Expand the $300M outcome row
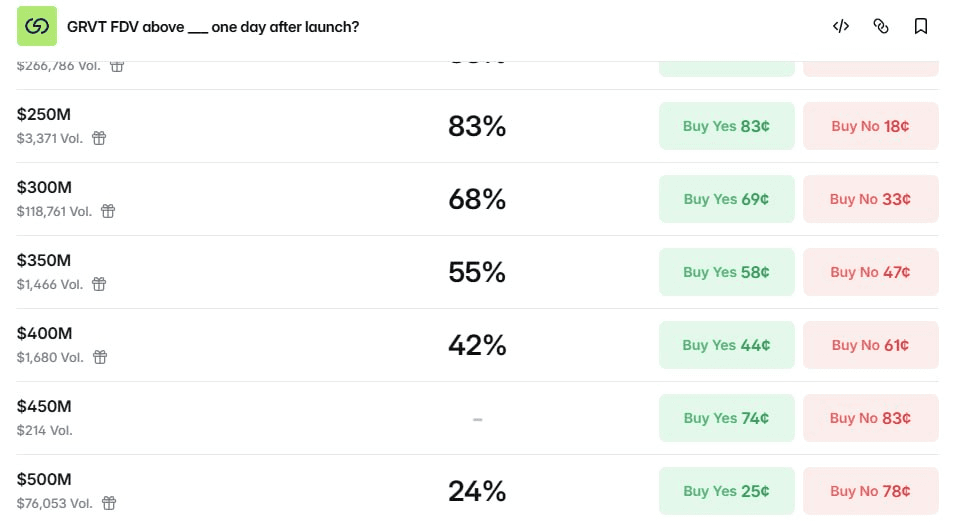The height and width of the screenshot is (523, 953). pos(477,199)
